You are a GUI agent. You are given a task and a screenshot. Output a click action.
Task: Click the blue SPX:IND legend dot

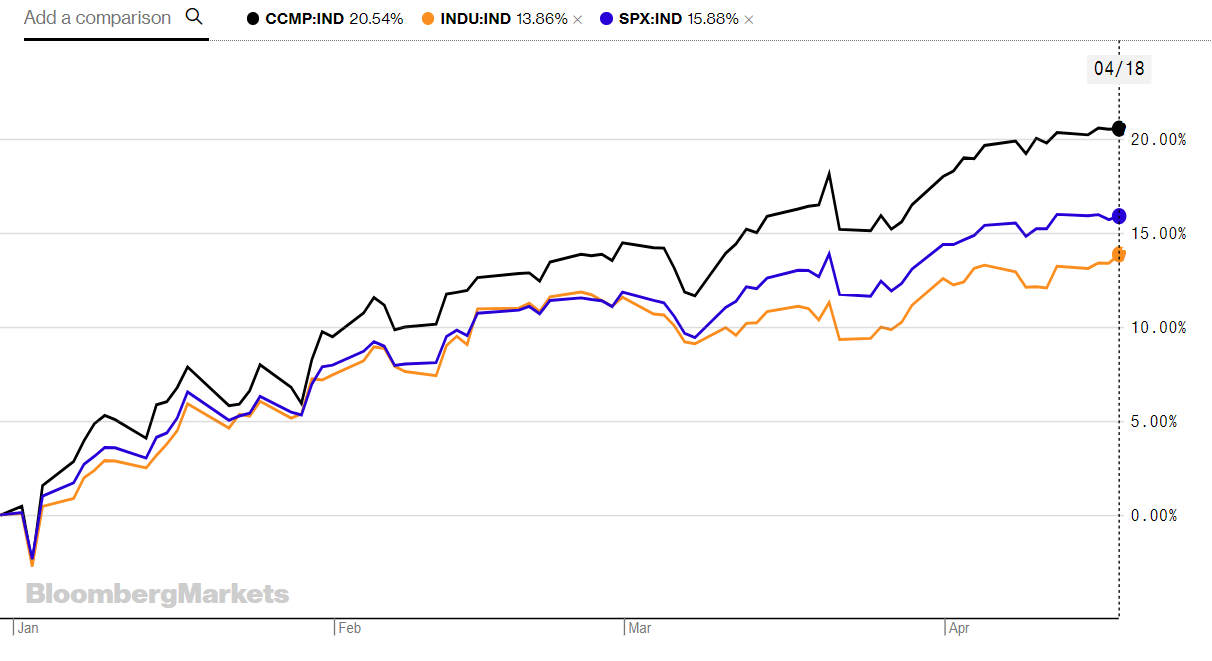(605, 19)
